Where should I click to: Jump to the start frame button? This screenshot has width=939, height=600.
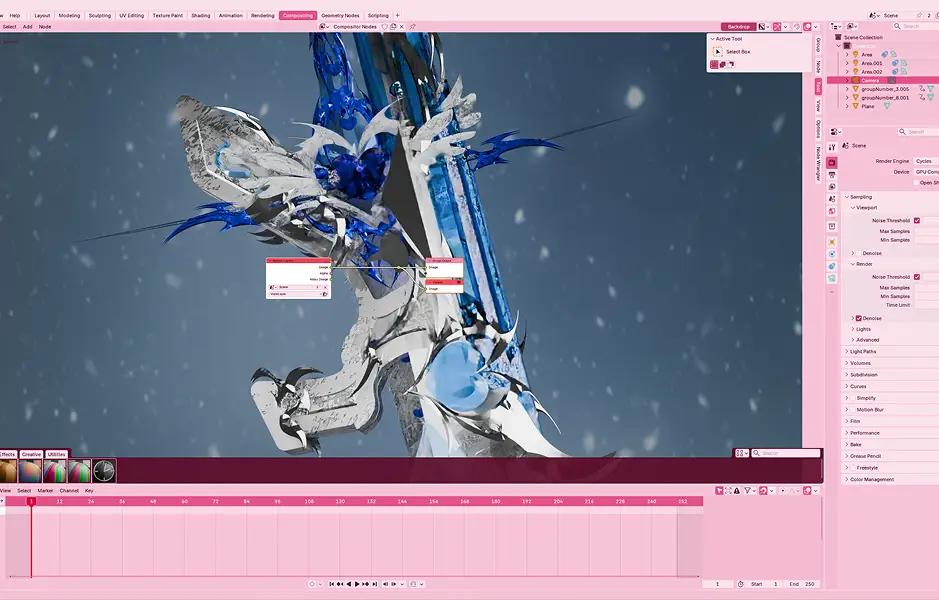tap(331, 584)
